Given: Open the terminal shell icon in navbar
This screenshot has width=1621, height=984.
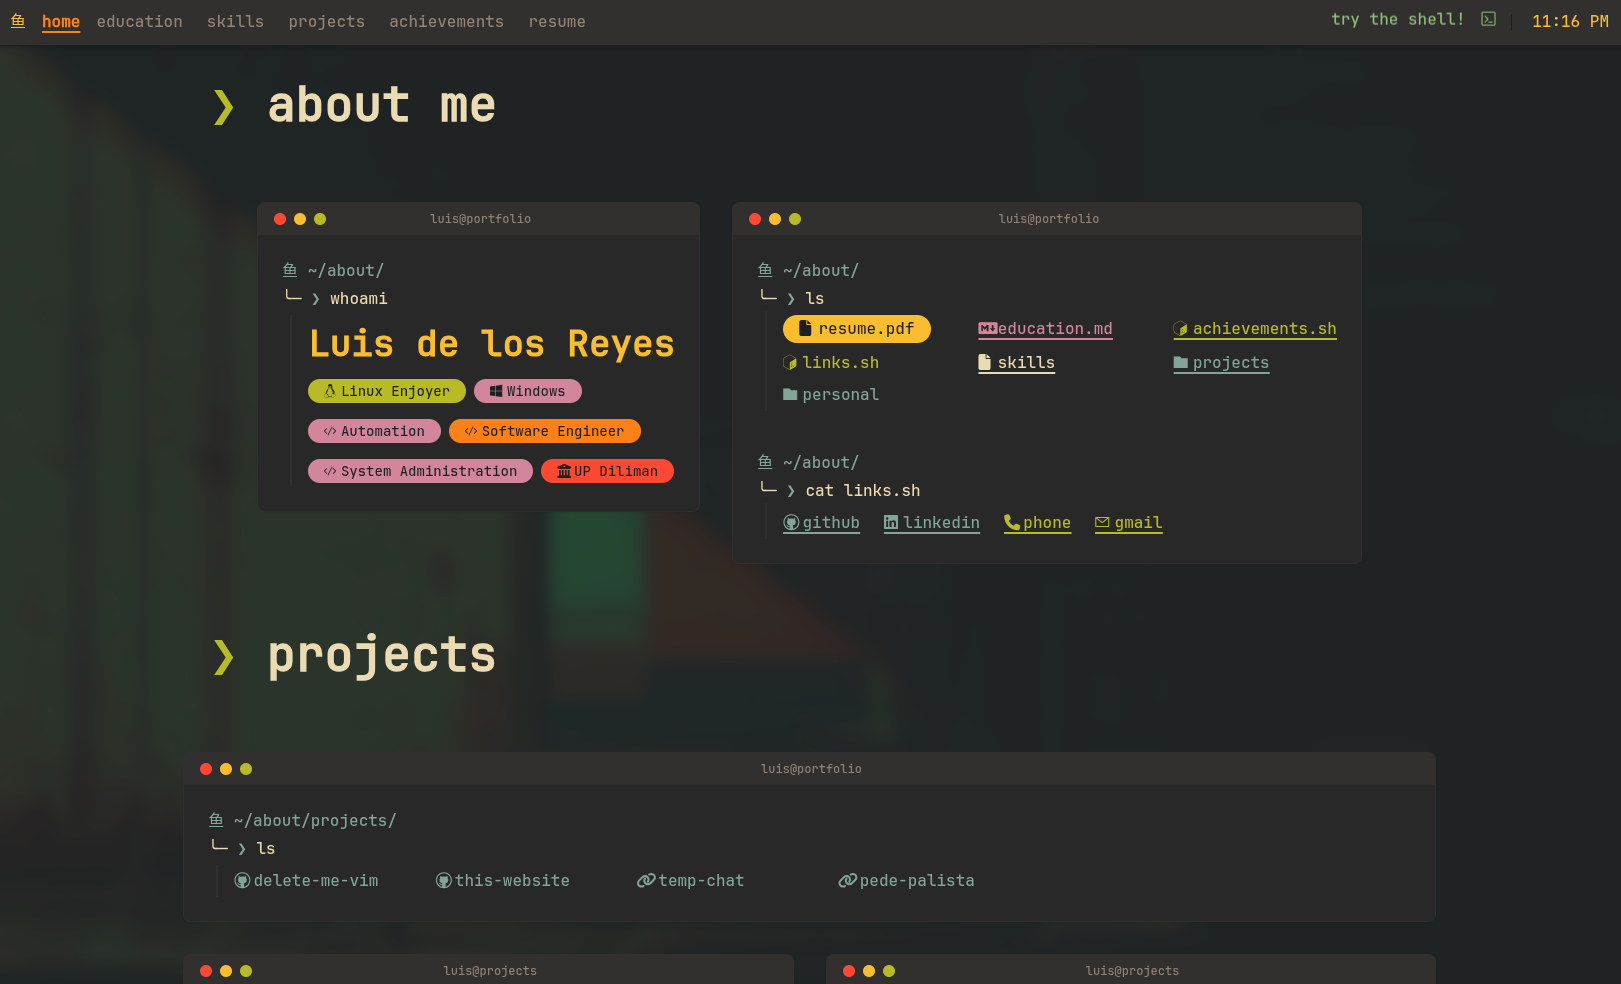Looking at the screenshot, I should click(x=1488, y=19).
